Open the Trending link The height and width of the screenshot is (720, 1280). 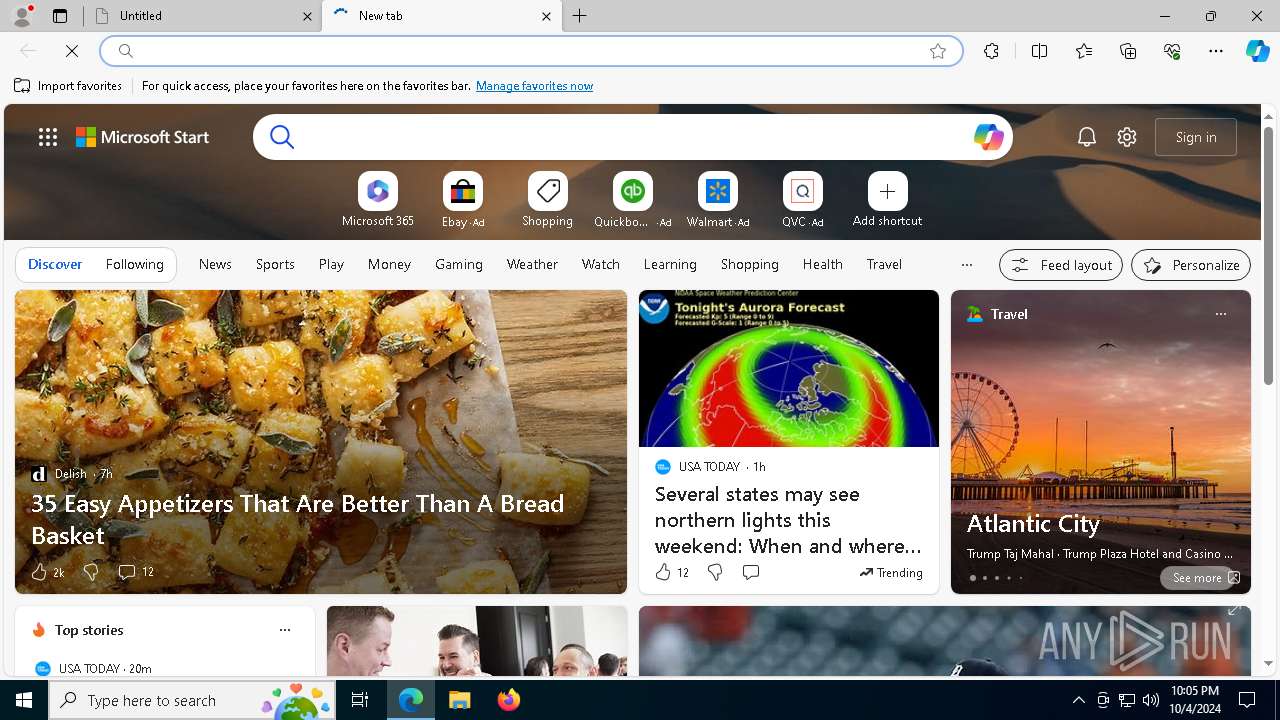(x=891, y=573)
